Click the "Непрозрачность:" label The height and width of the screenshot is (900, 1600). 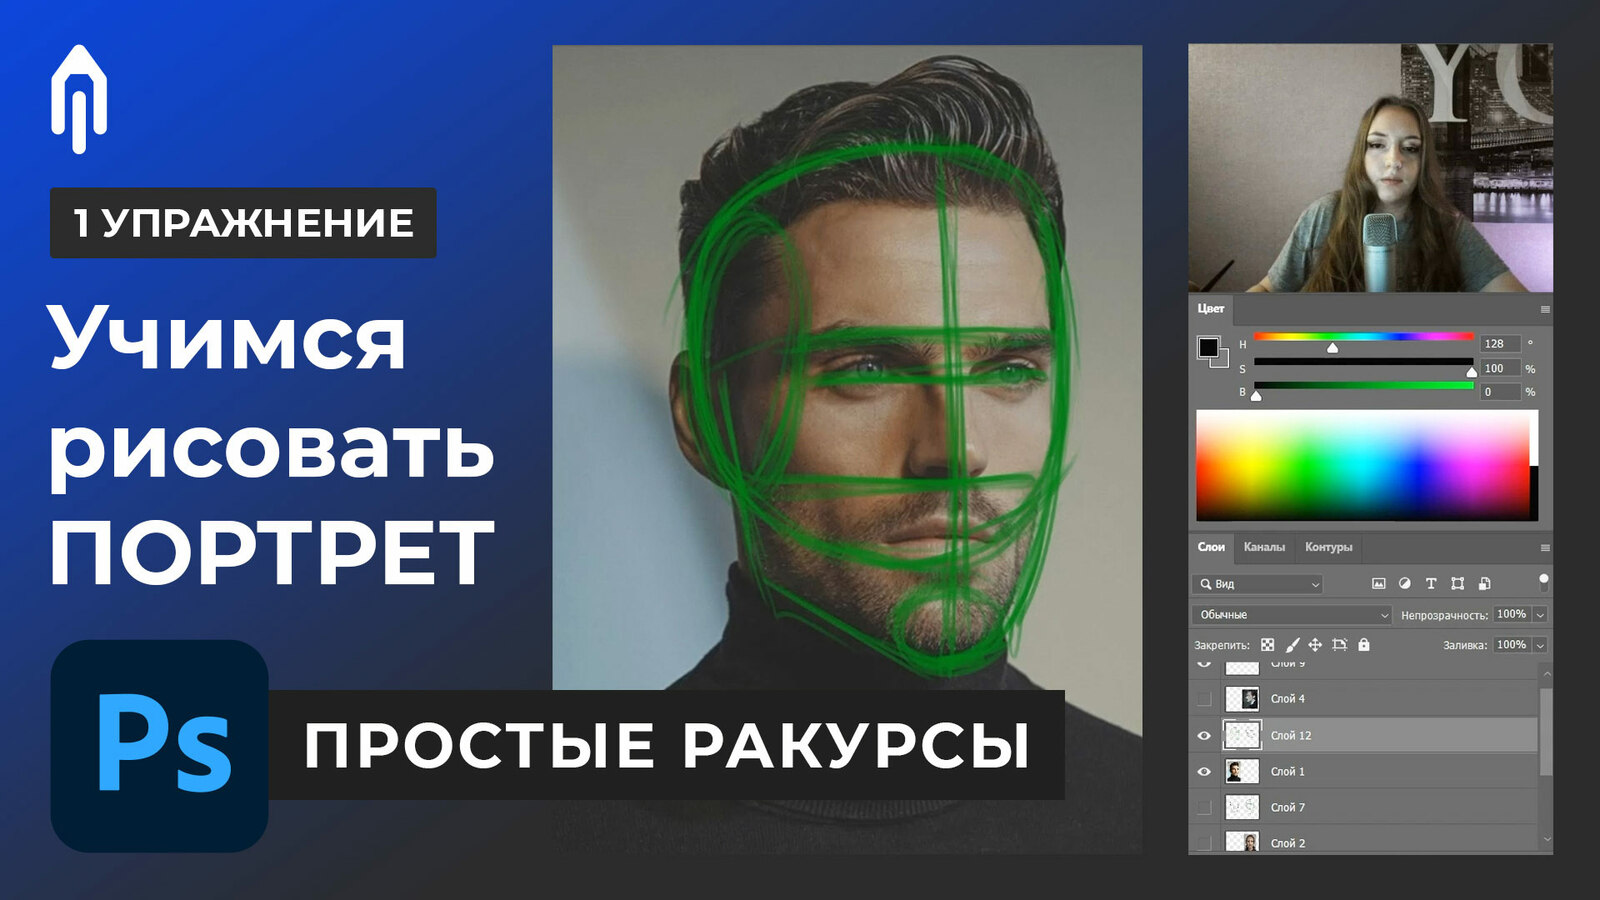[x=1444, y=615]
